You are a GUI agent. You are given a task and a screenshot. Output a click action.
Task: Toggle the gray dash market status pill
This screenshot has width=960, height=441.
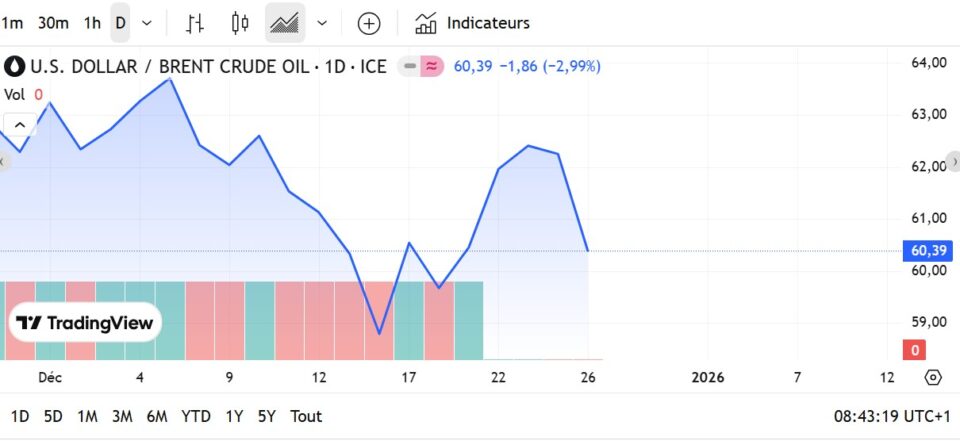408,67
